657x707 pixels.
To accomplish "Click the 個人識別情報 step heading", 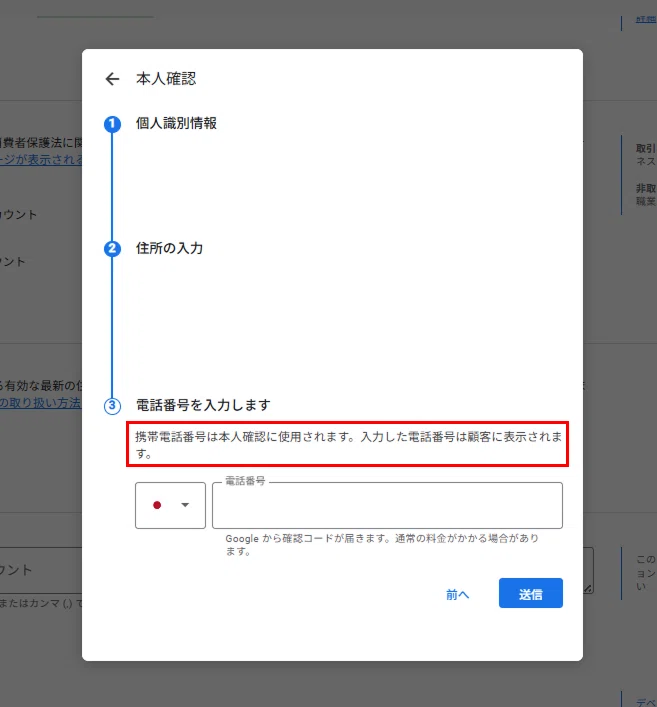I will [176, 123].
